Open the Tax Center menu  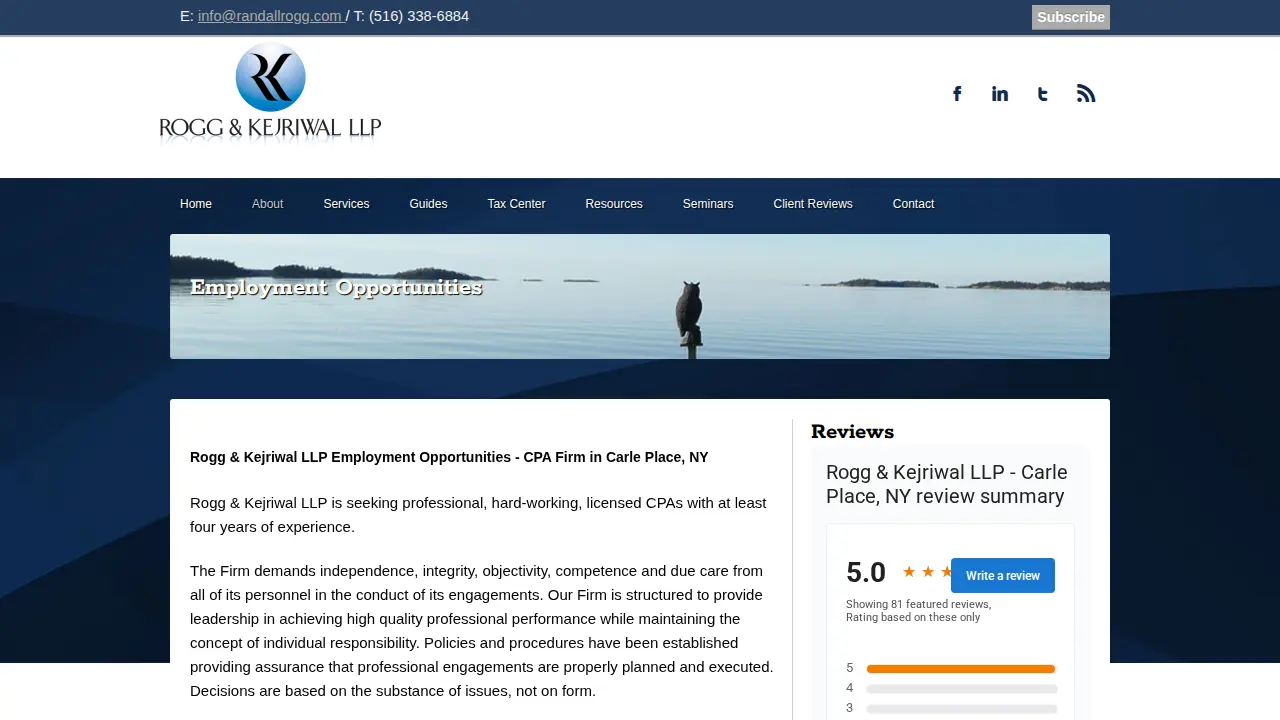[x=516, y=204]
